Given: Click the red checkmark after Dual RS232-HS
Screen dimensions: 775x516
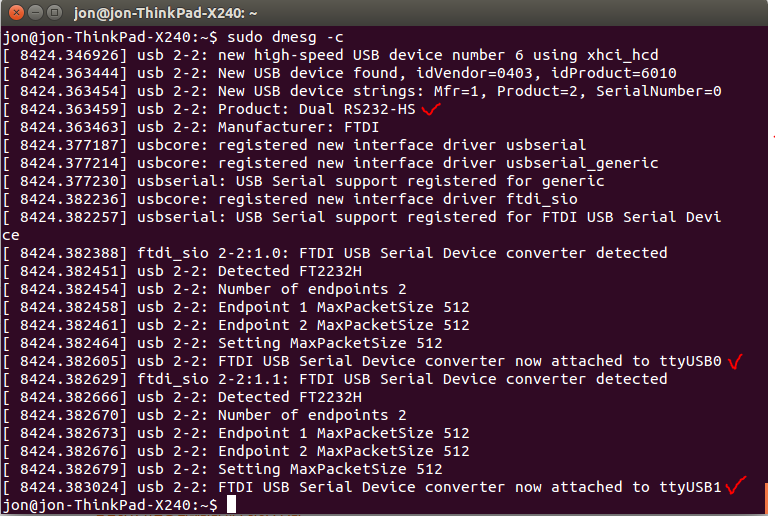Looking at the screenshot, I should point(431,108).
